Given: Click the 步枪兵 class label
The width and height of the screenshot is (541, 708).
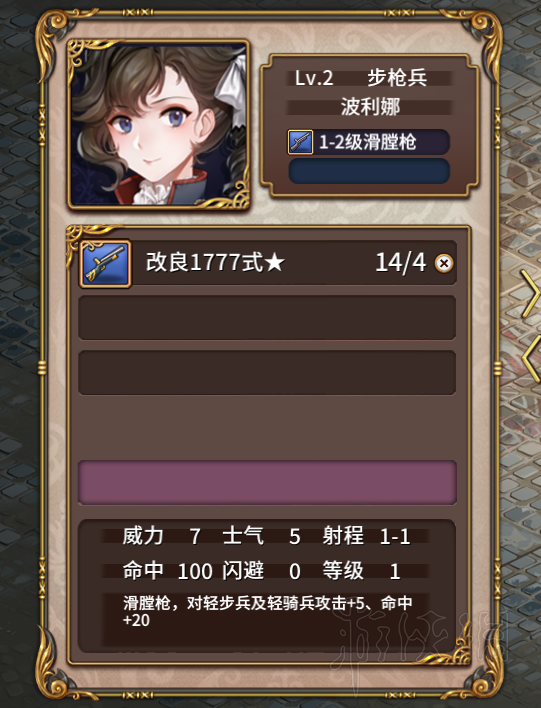Looking at the screenshot, I should pyautogui.click(x=397, y=78).
